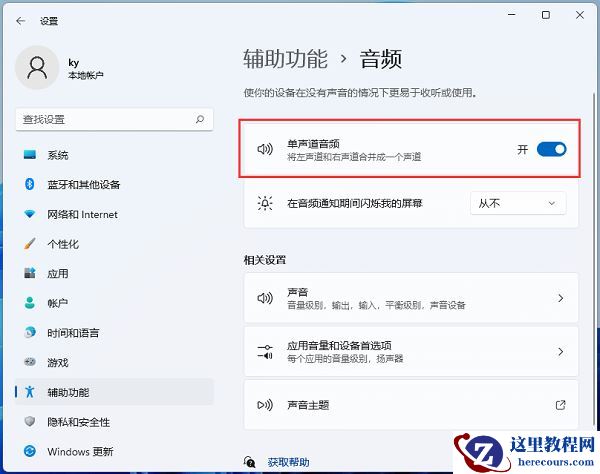Click the 系统 monitor icon in the sidebar
600x474 pixels.
[x=30, y=155]
